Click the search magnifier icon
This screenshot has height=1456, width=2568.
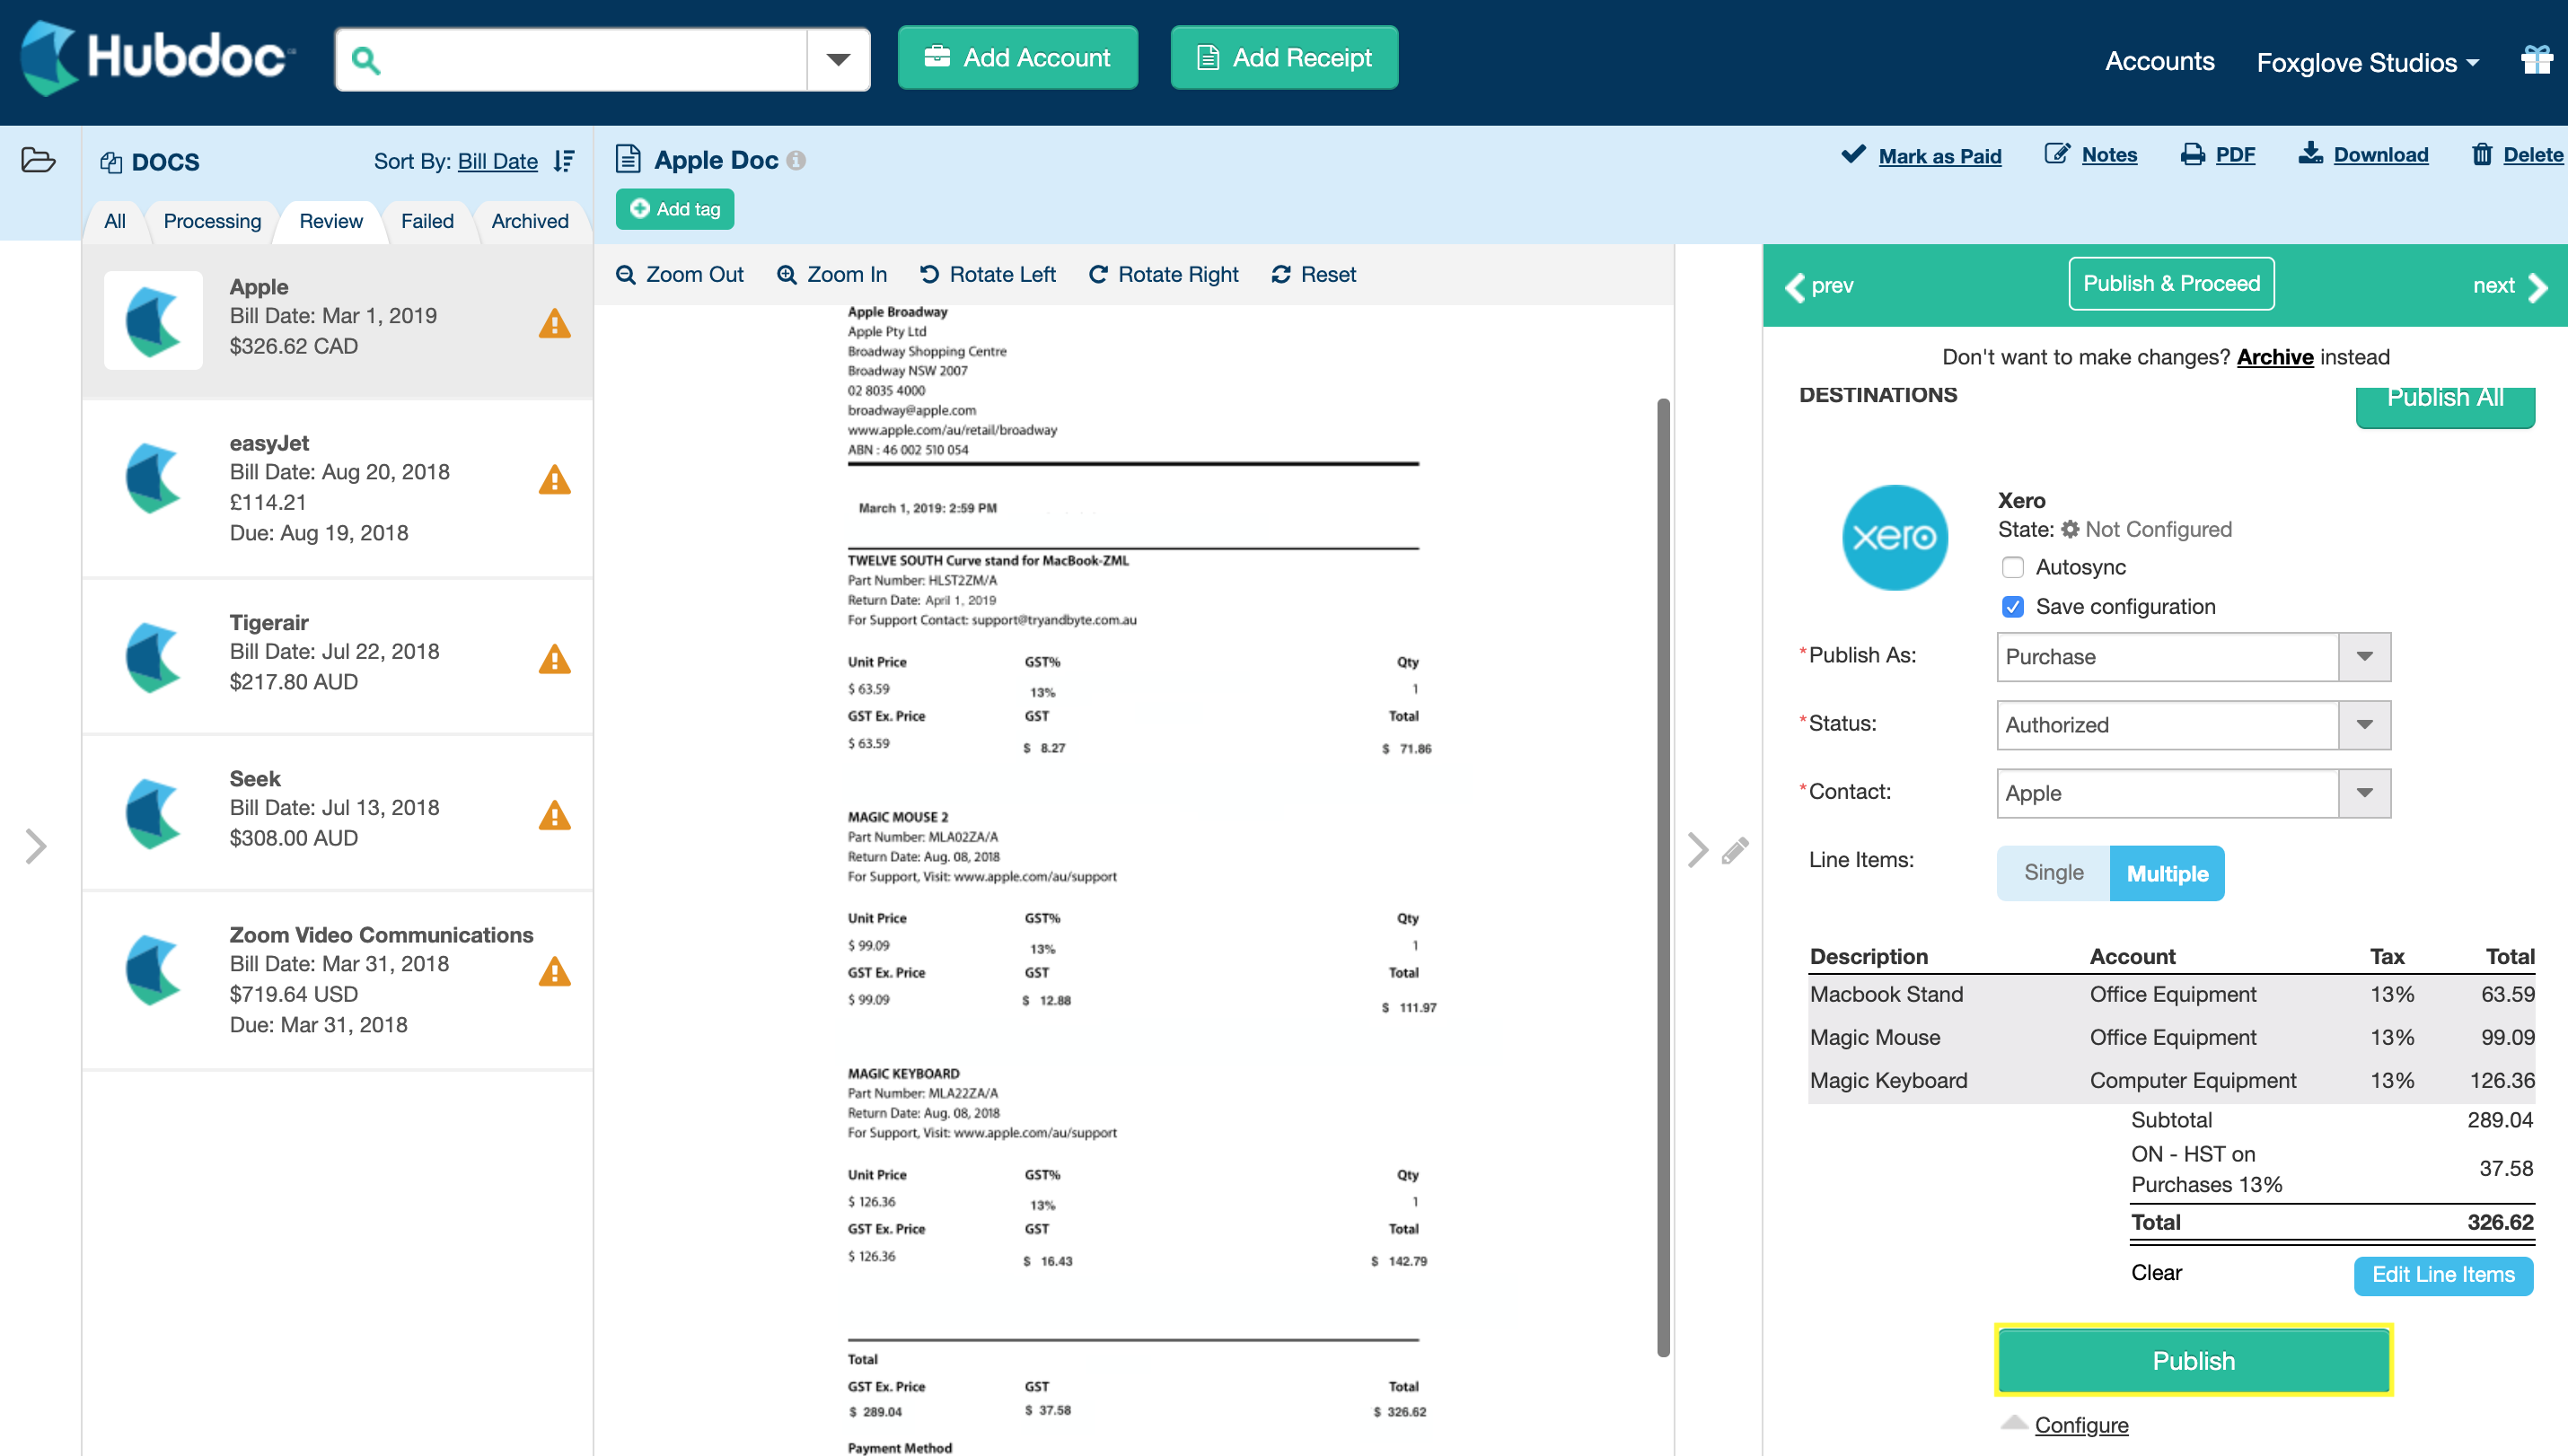coord(366,60)
